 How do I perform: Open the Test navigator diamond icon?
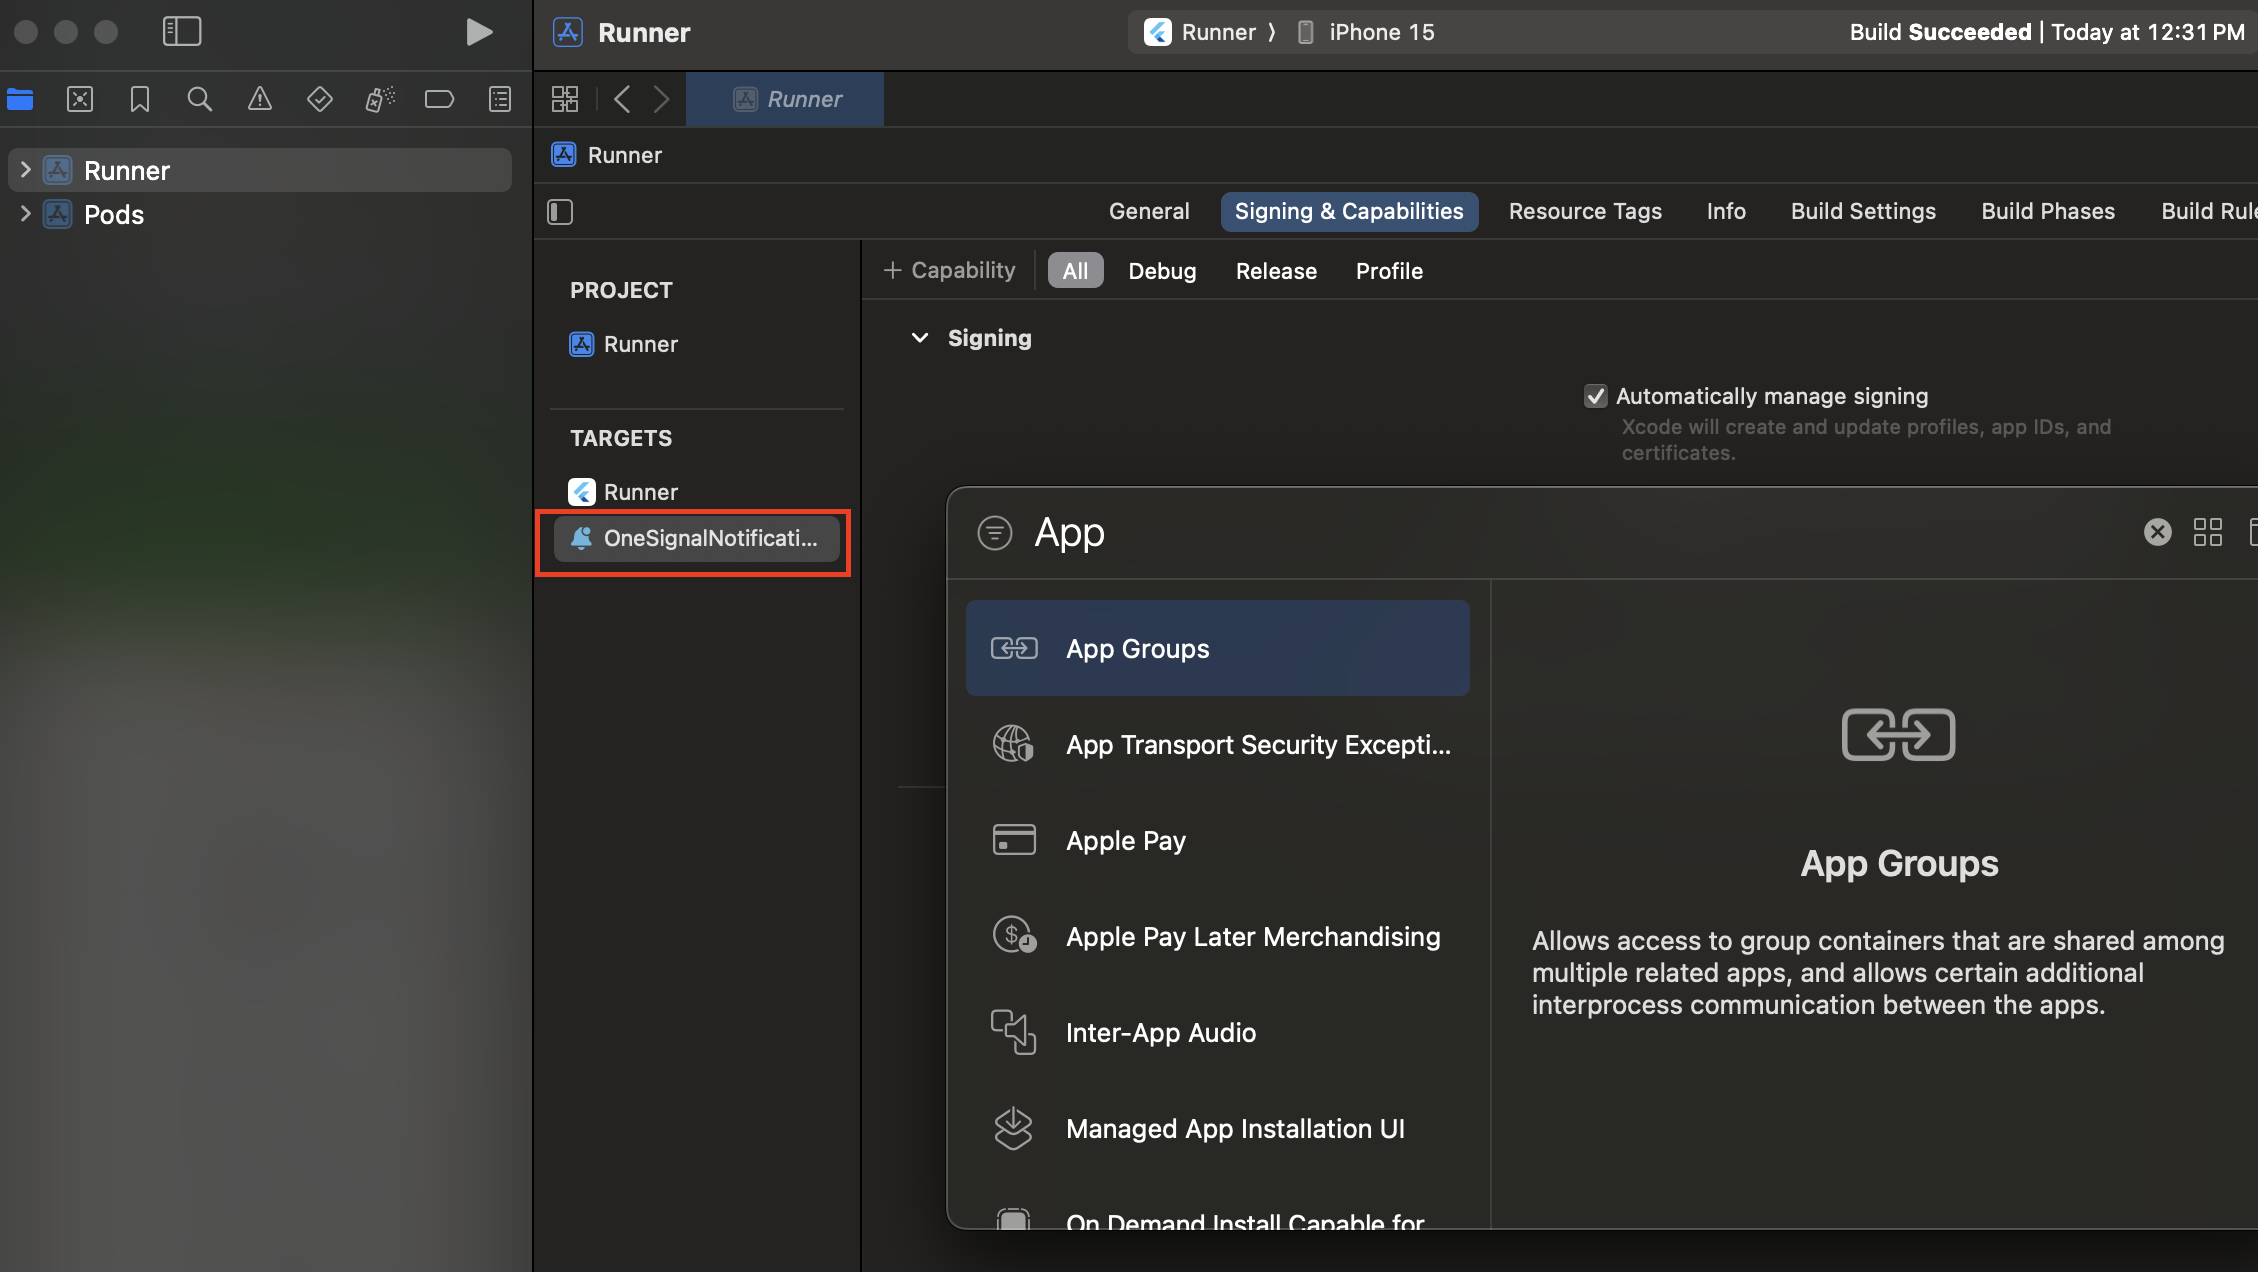320,99
